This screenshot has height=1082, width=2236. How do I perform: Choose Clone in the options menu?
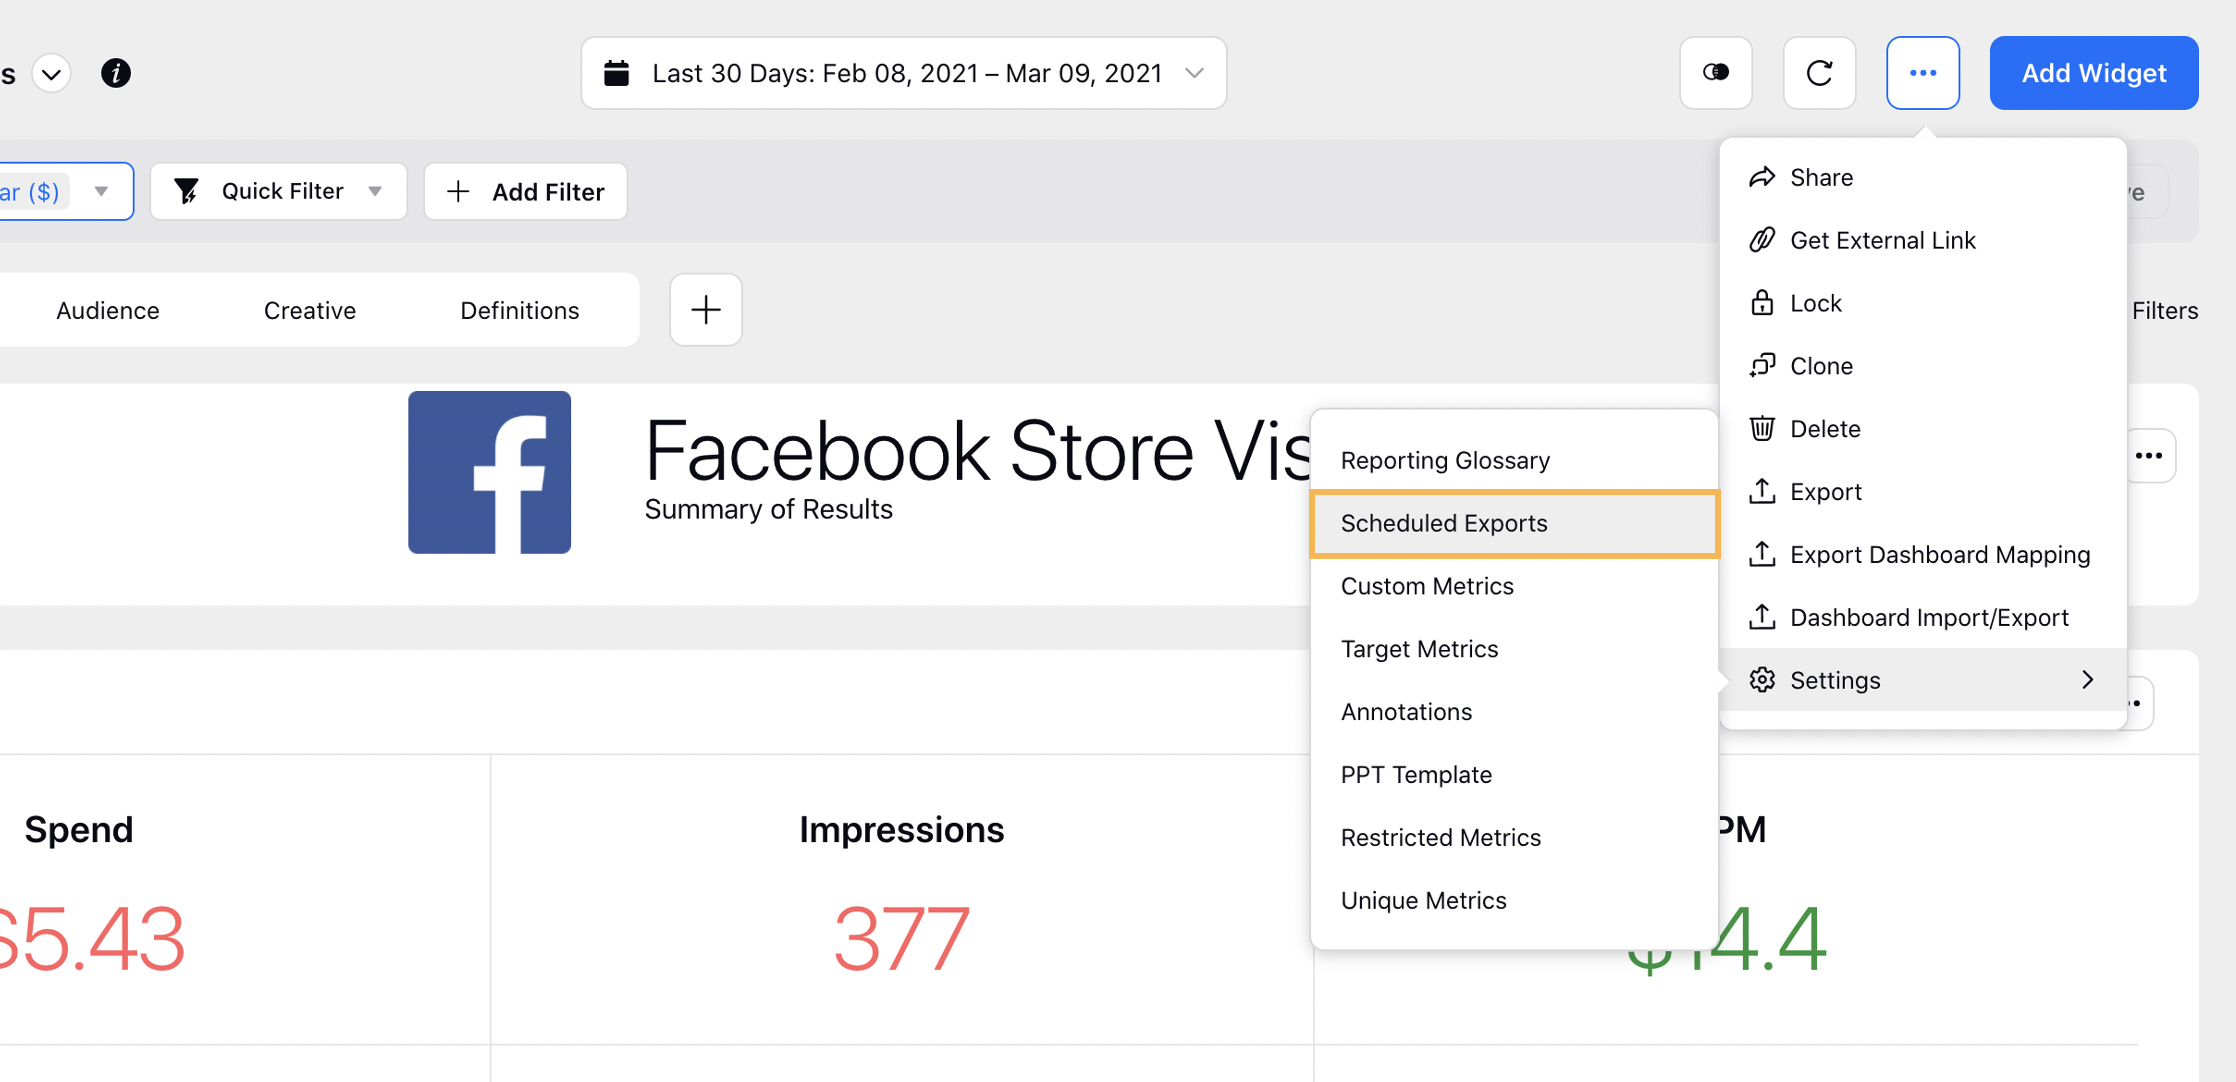click(x=1923, y=366)
